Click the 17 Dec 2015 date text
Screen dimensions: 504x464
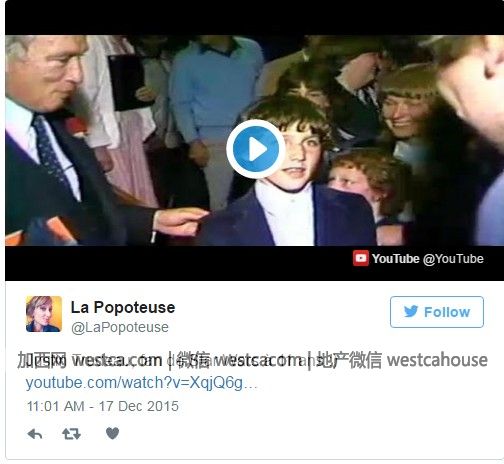pyautogui.click(x=139, y=406)
